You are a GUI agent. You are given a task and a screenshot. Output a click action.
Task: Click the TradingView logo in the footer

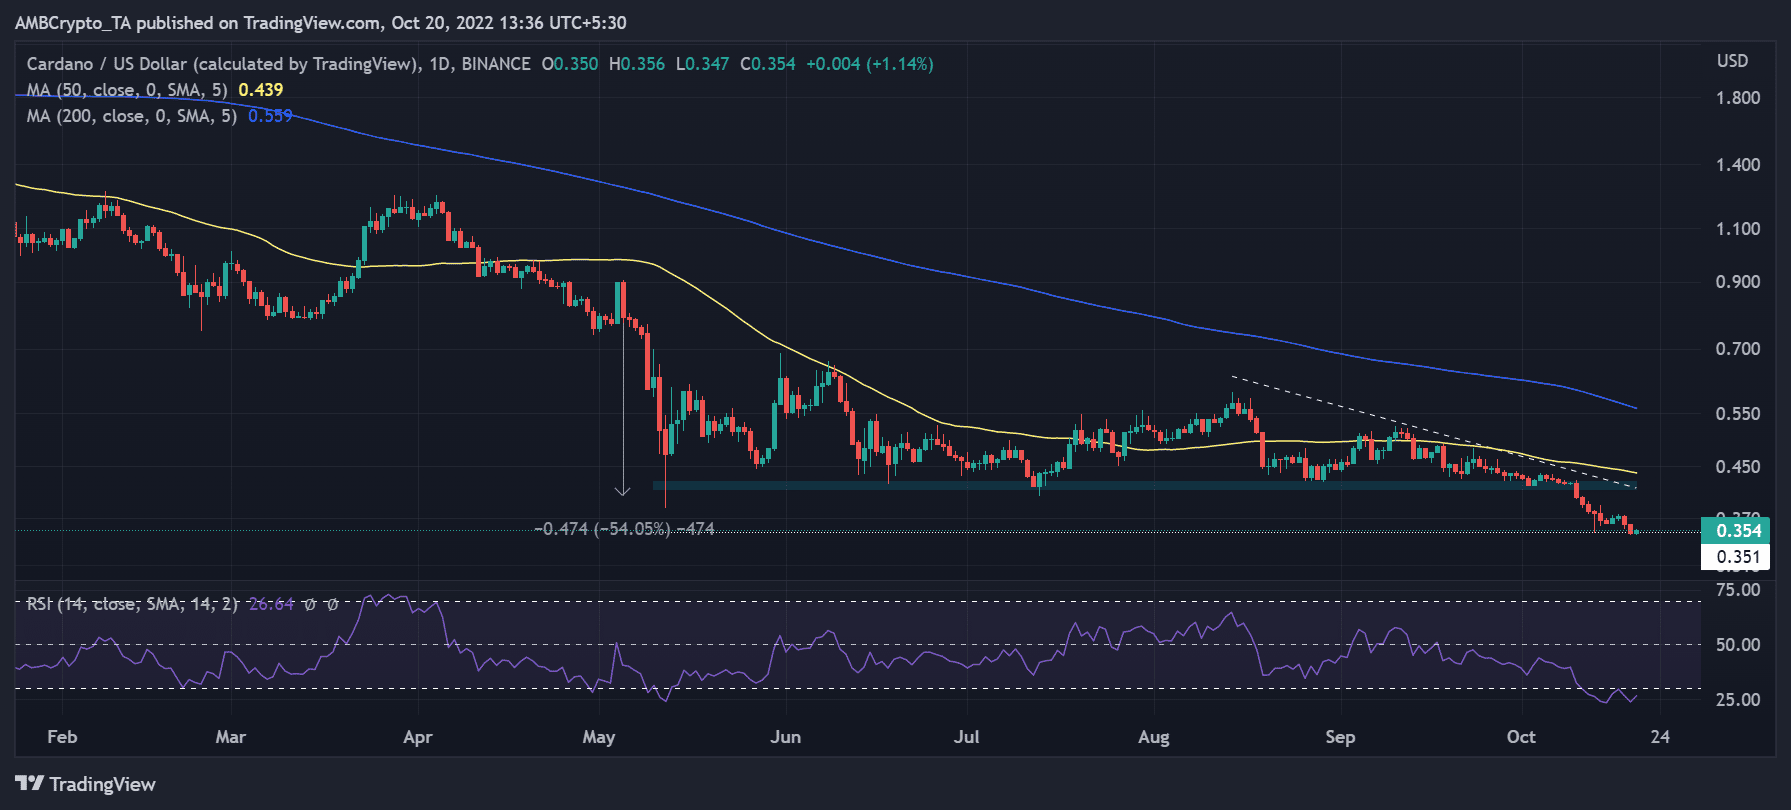point(86,784)
